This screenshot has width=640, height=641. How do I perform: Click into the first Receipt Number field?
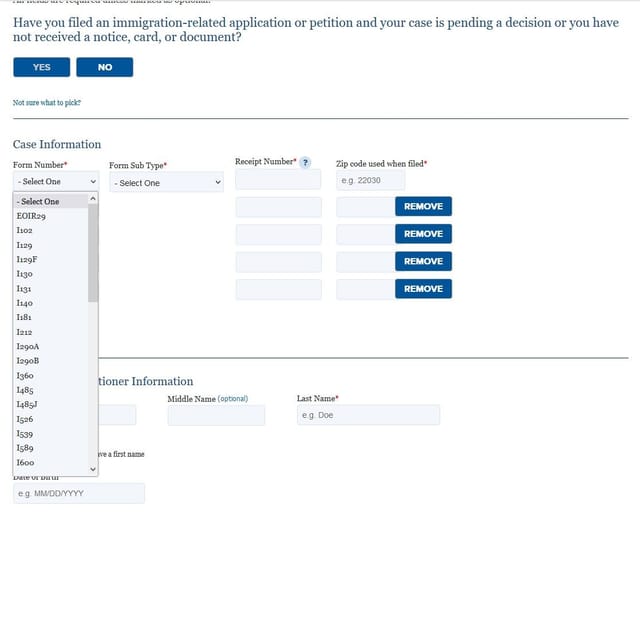278,179
